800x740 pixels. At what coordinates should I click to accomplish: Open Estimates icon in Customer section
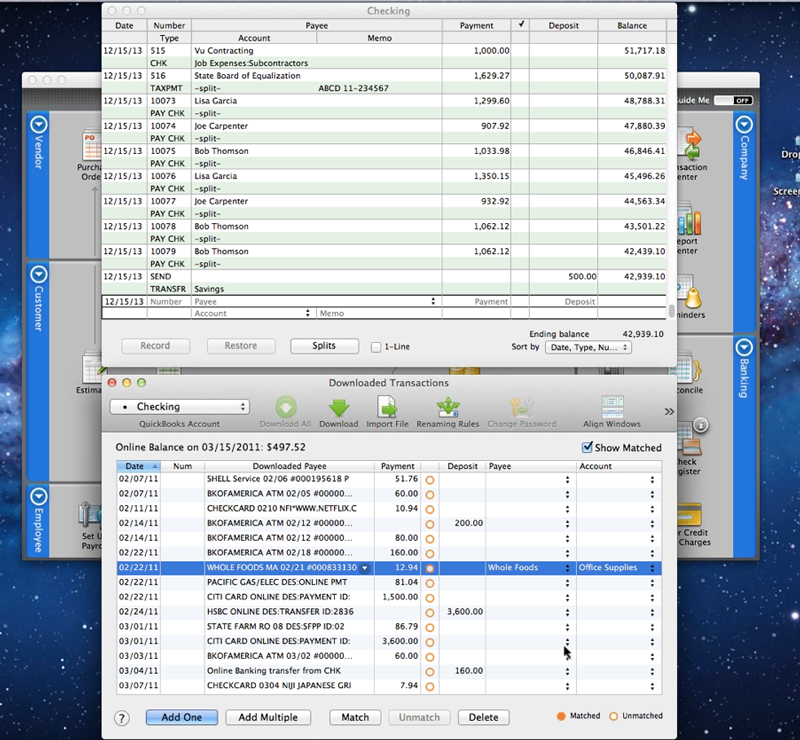click(x=92, y=366)
